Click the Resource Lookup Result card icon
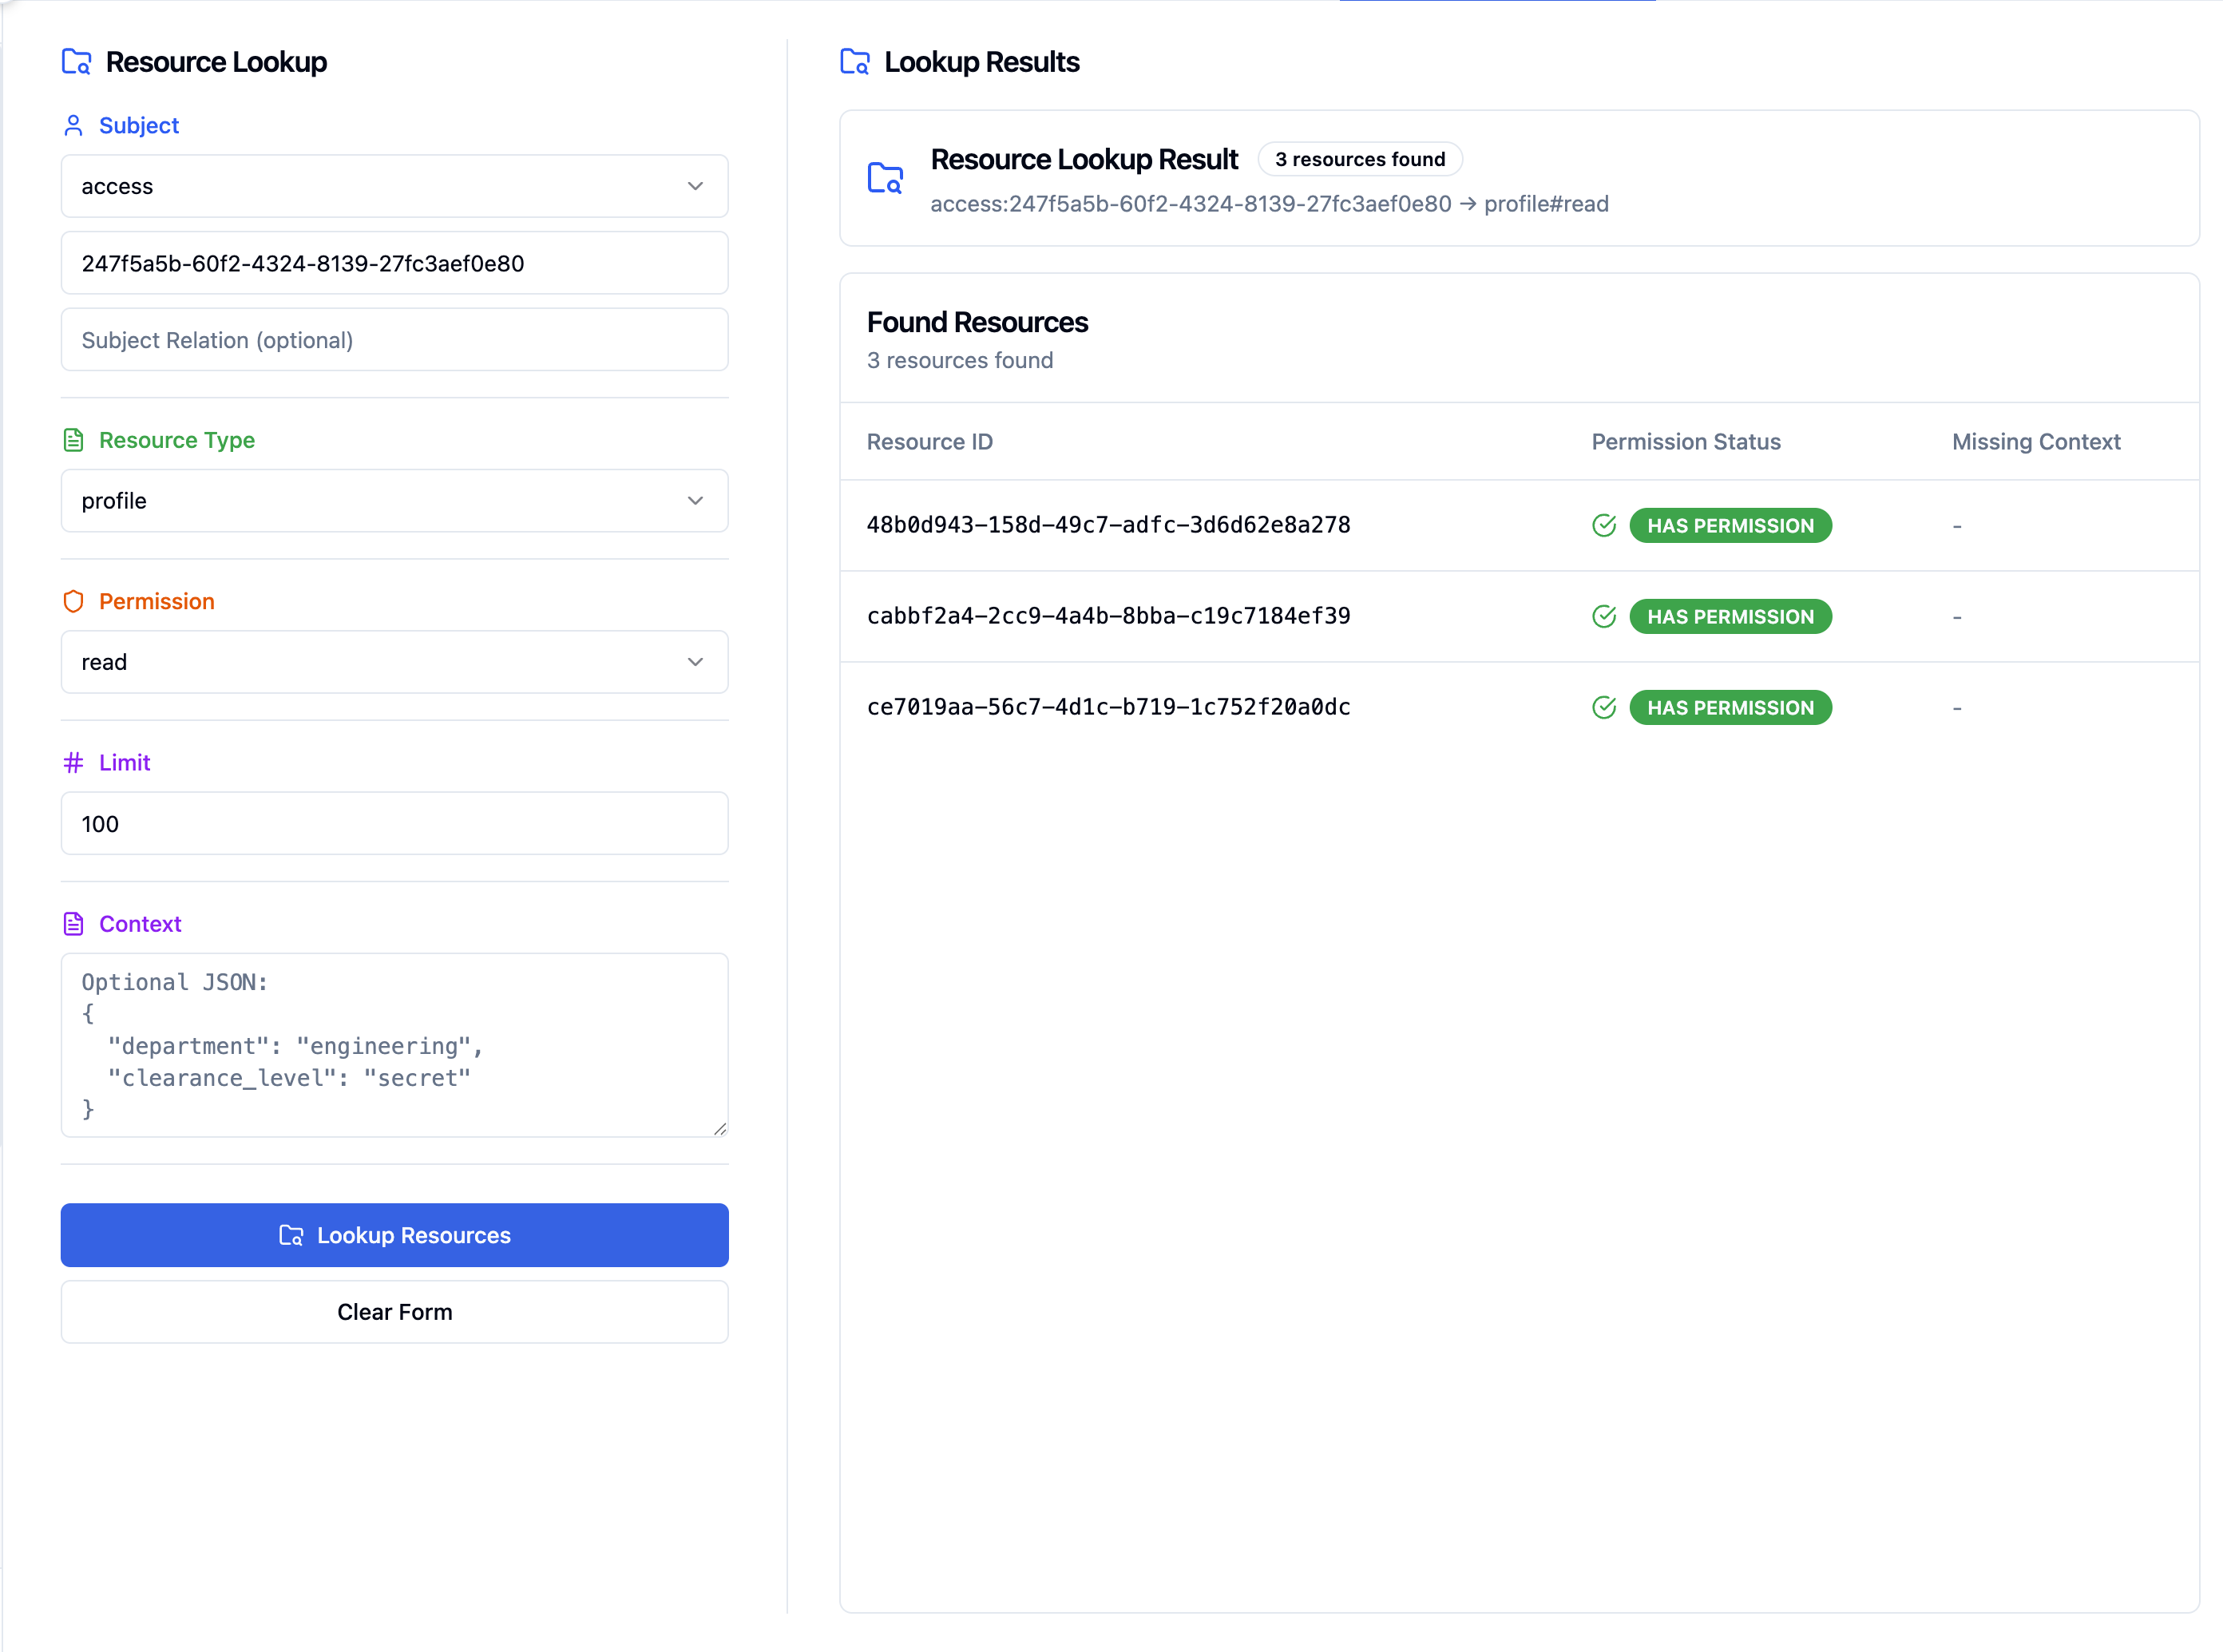Image resolution: width=2223 pixels, height=1652 pixels. click(x=885, y=178)
